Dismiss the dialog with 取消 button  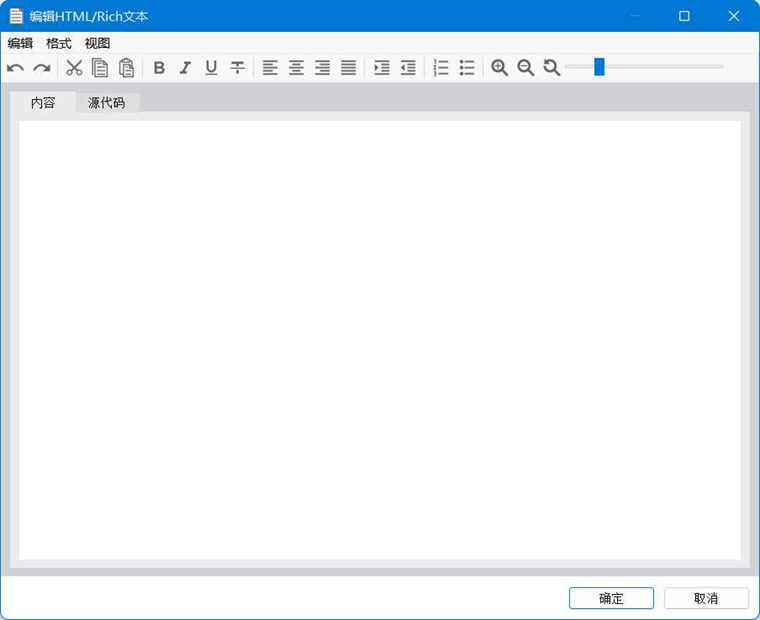[x=706, y=598]
